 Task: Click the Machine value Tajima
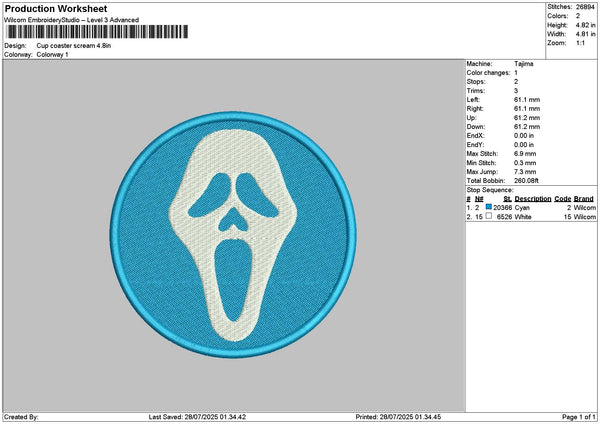[x=523, y=63]
